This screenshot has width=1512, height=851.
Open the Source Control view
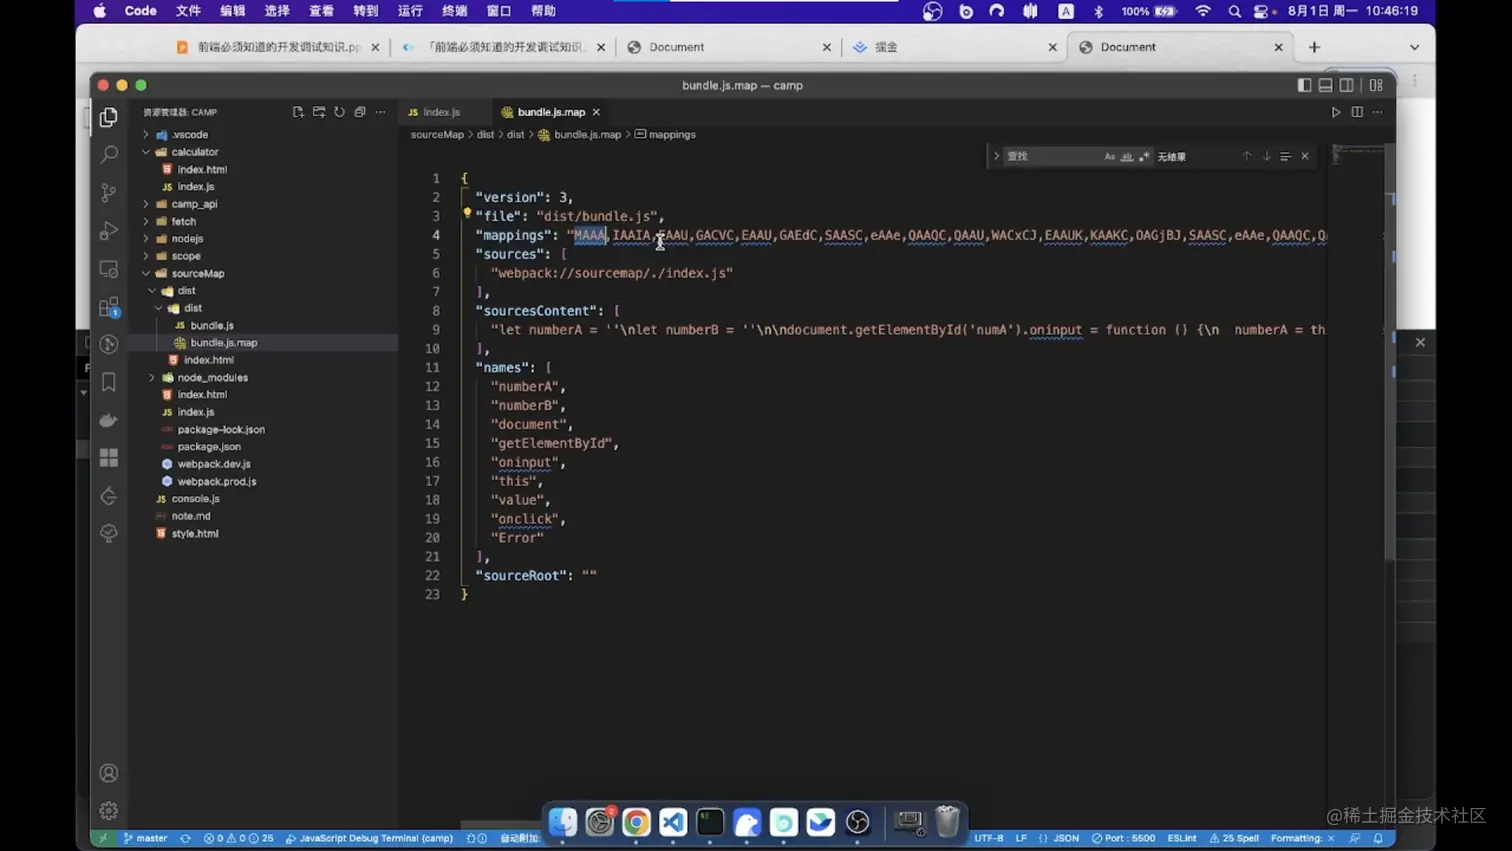point(108,192)
